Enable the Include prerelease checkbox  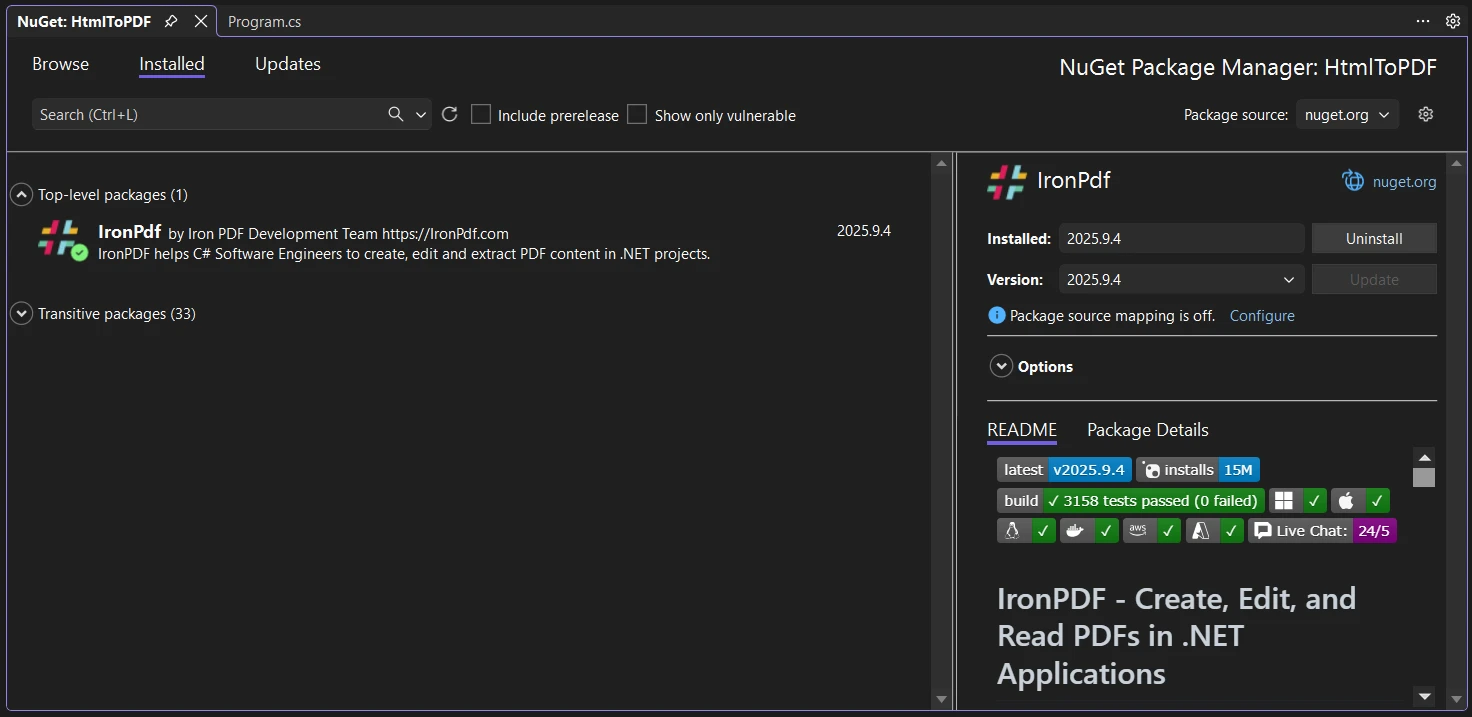pos(481,115)
